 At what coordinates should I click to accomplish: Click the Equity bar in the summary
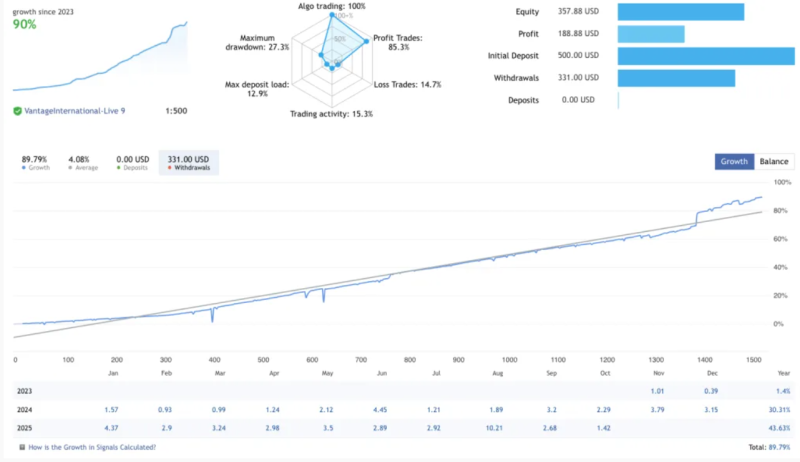click(681, 12)
